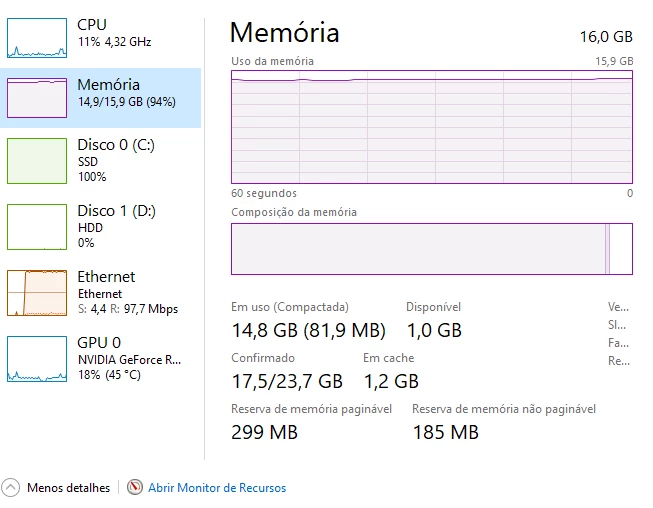Click the Uso da memória graph
Screen dimensions: 653x508
coord(431,127)
